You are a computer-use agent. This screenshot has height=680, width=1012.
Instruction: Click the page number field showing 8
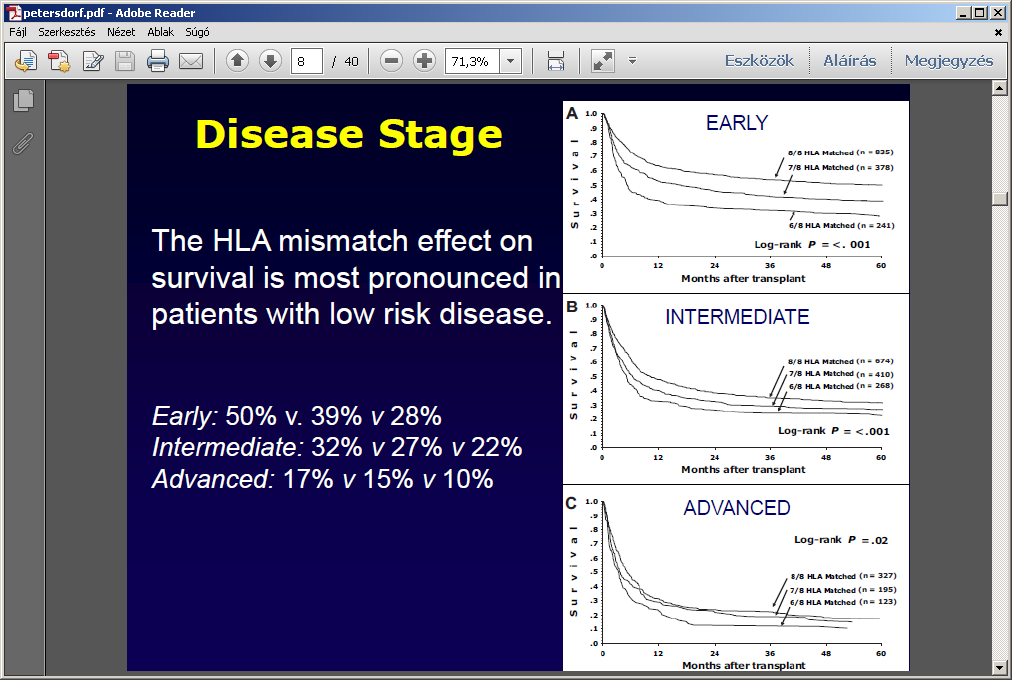coord(307,61)
